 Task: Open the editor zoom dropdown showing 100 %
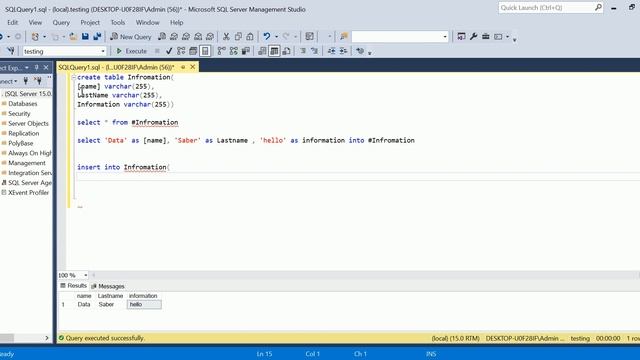(85, 275)
